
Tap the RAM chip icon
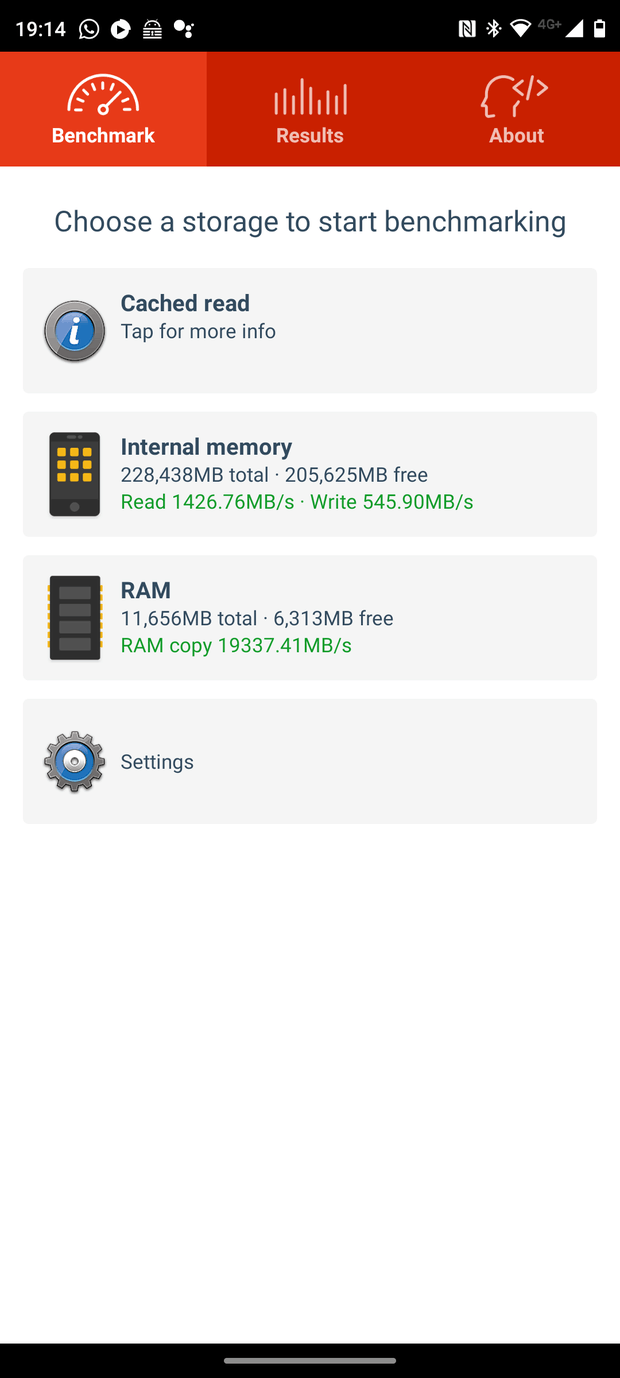coord(75,617)
